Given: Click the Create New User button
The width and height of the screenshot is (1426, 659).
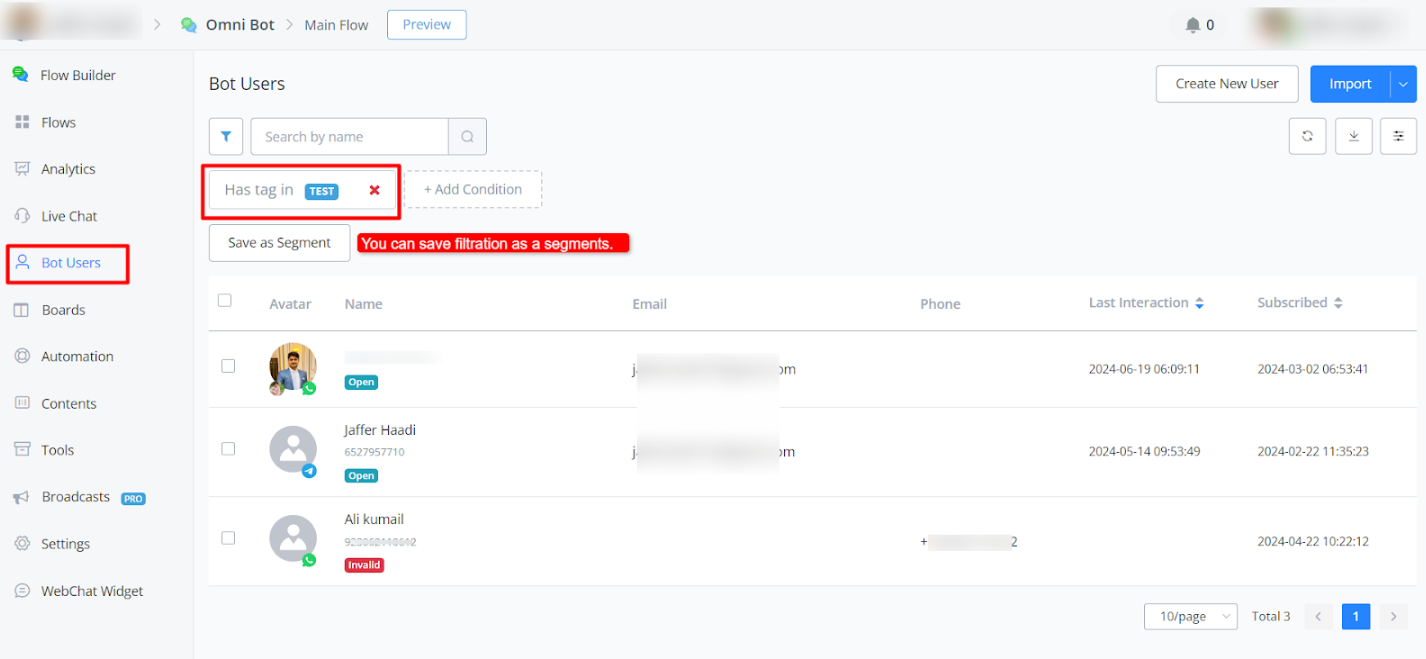Looking at the screenshot, I should (1226, 84).
